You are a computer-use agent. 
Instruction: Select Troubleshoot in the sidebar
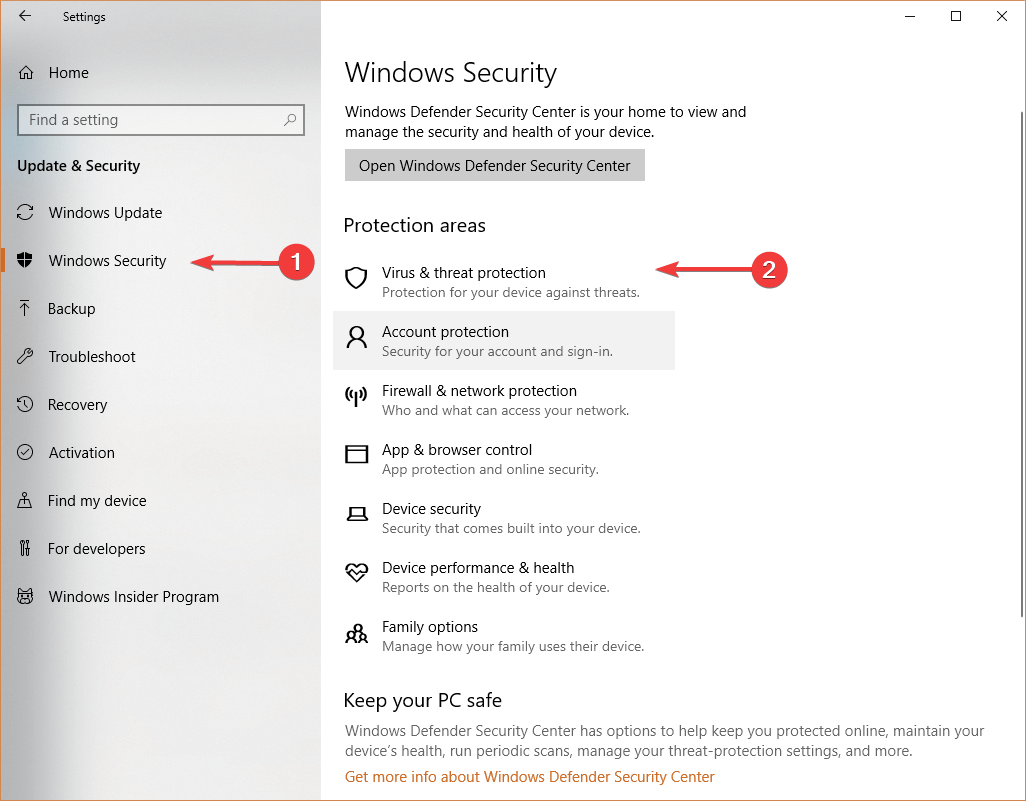(90, 356)
